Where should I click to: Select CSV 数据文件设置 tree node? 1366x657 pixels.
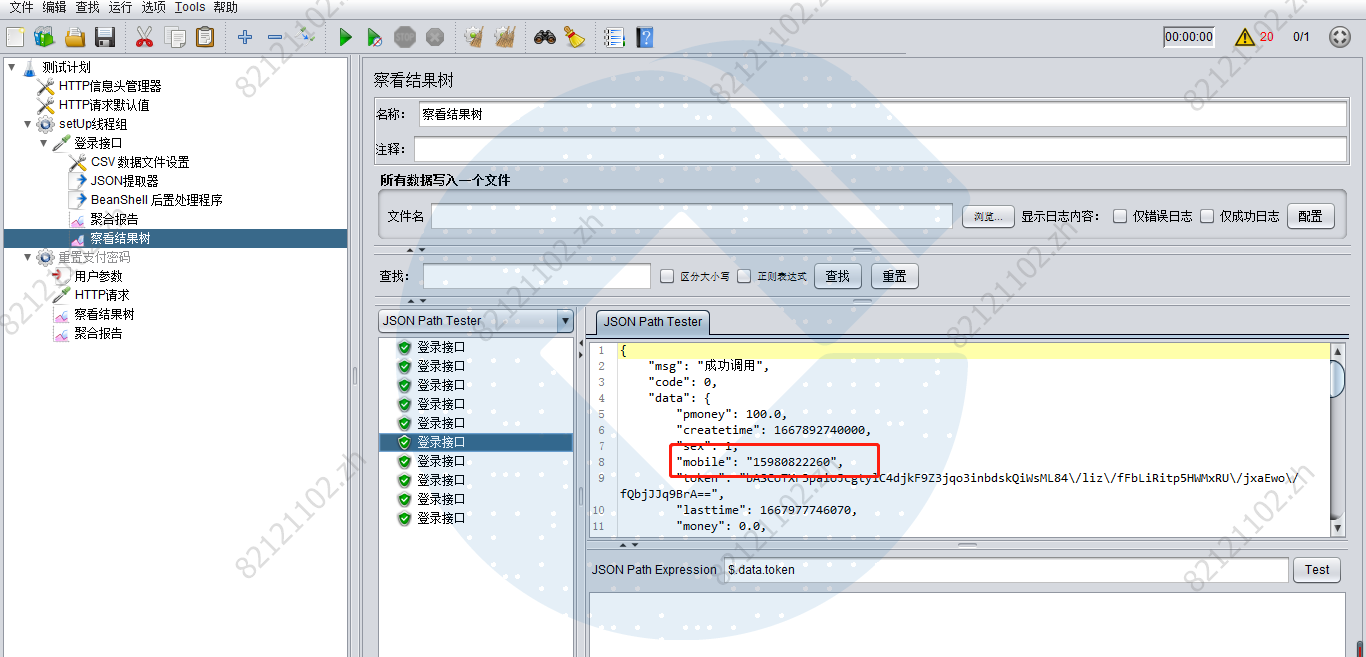[x=140, y=162]
